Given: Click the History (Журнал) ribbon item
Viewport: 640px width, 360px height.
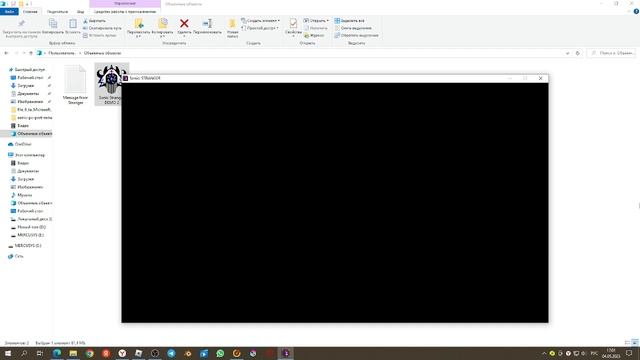Looking at the screenshot, I should (314, 36).
